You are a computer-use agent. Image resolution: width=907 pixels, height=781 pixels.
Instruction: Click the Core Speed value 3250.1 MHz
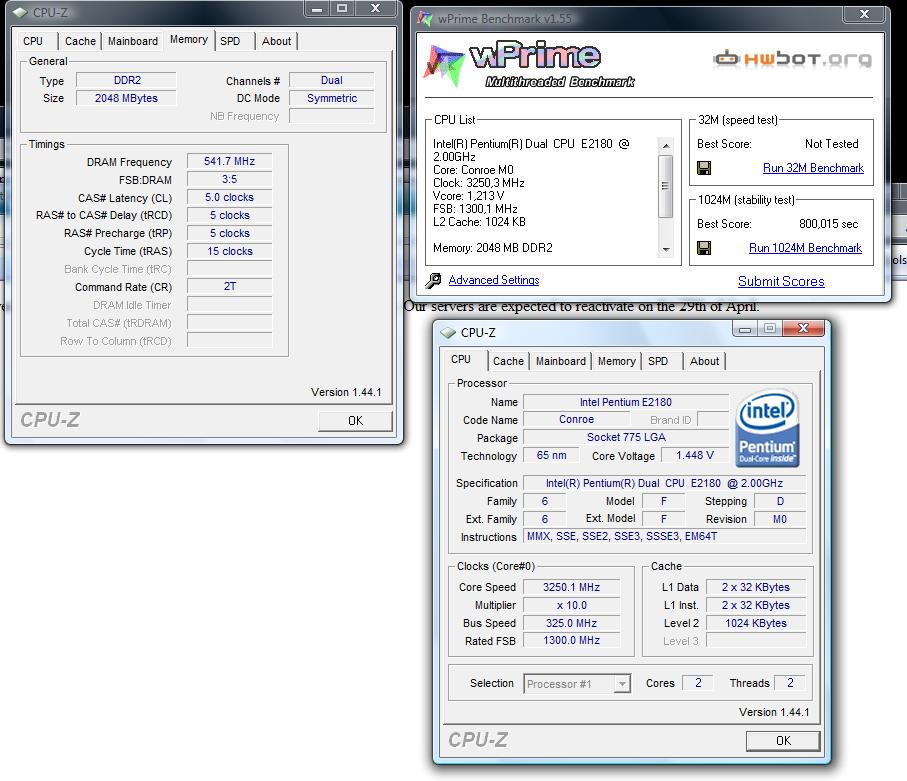coord(572,587)
